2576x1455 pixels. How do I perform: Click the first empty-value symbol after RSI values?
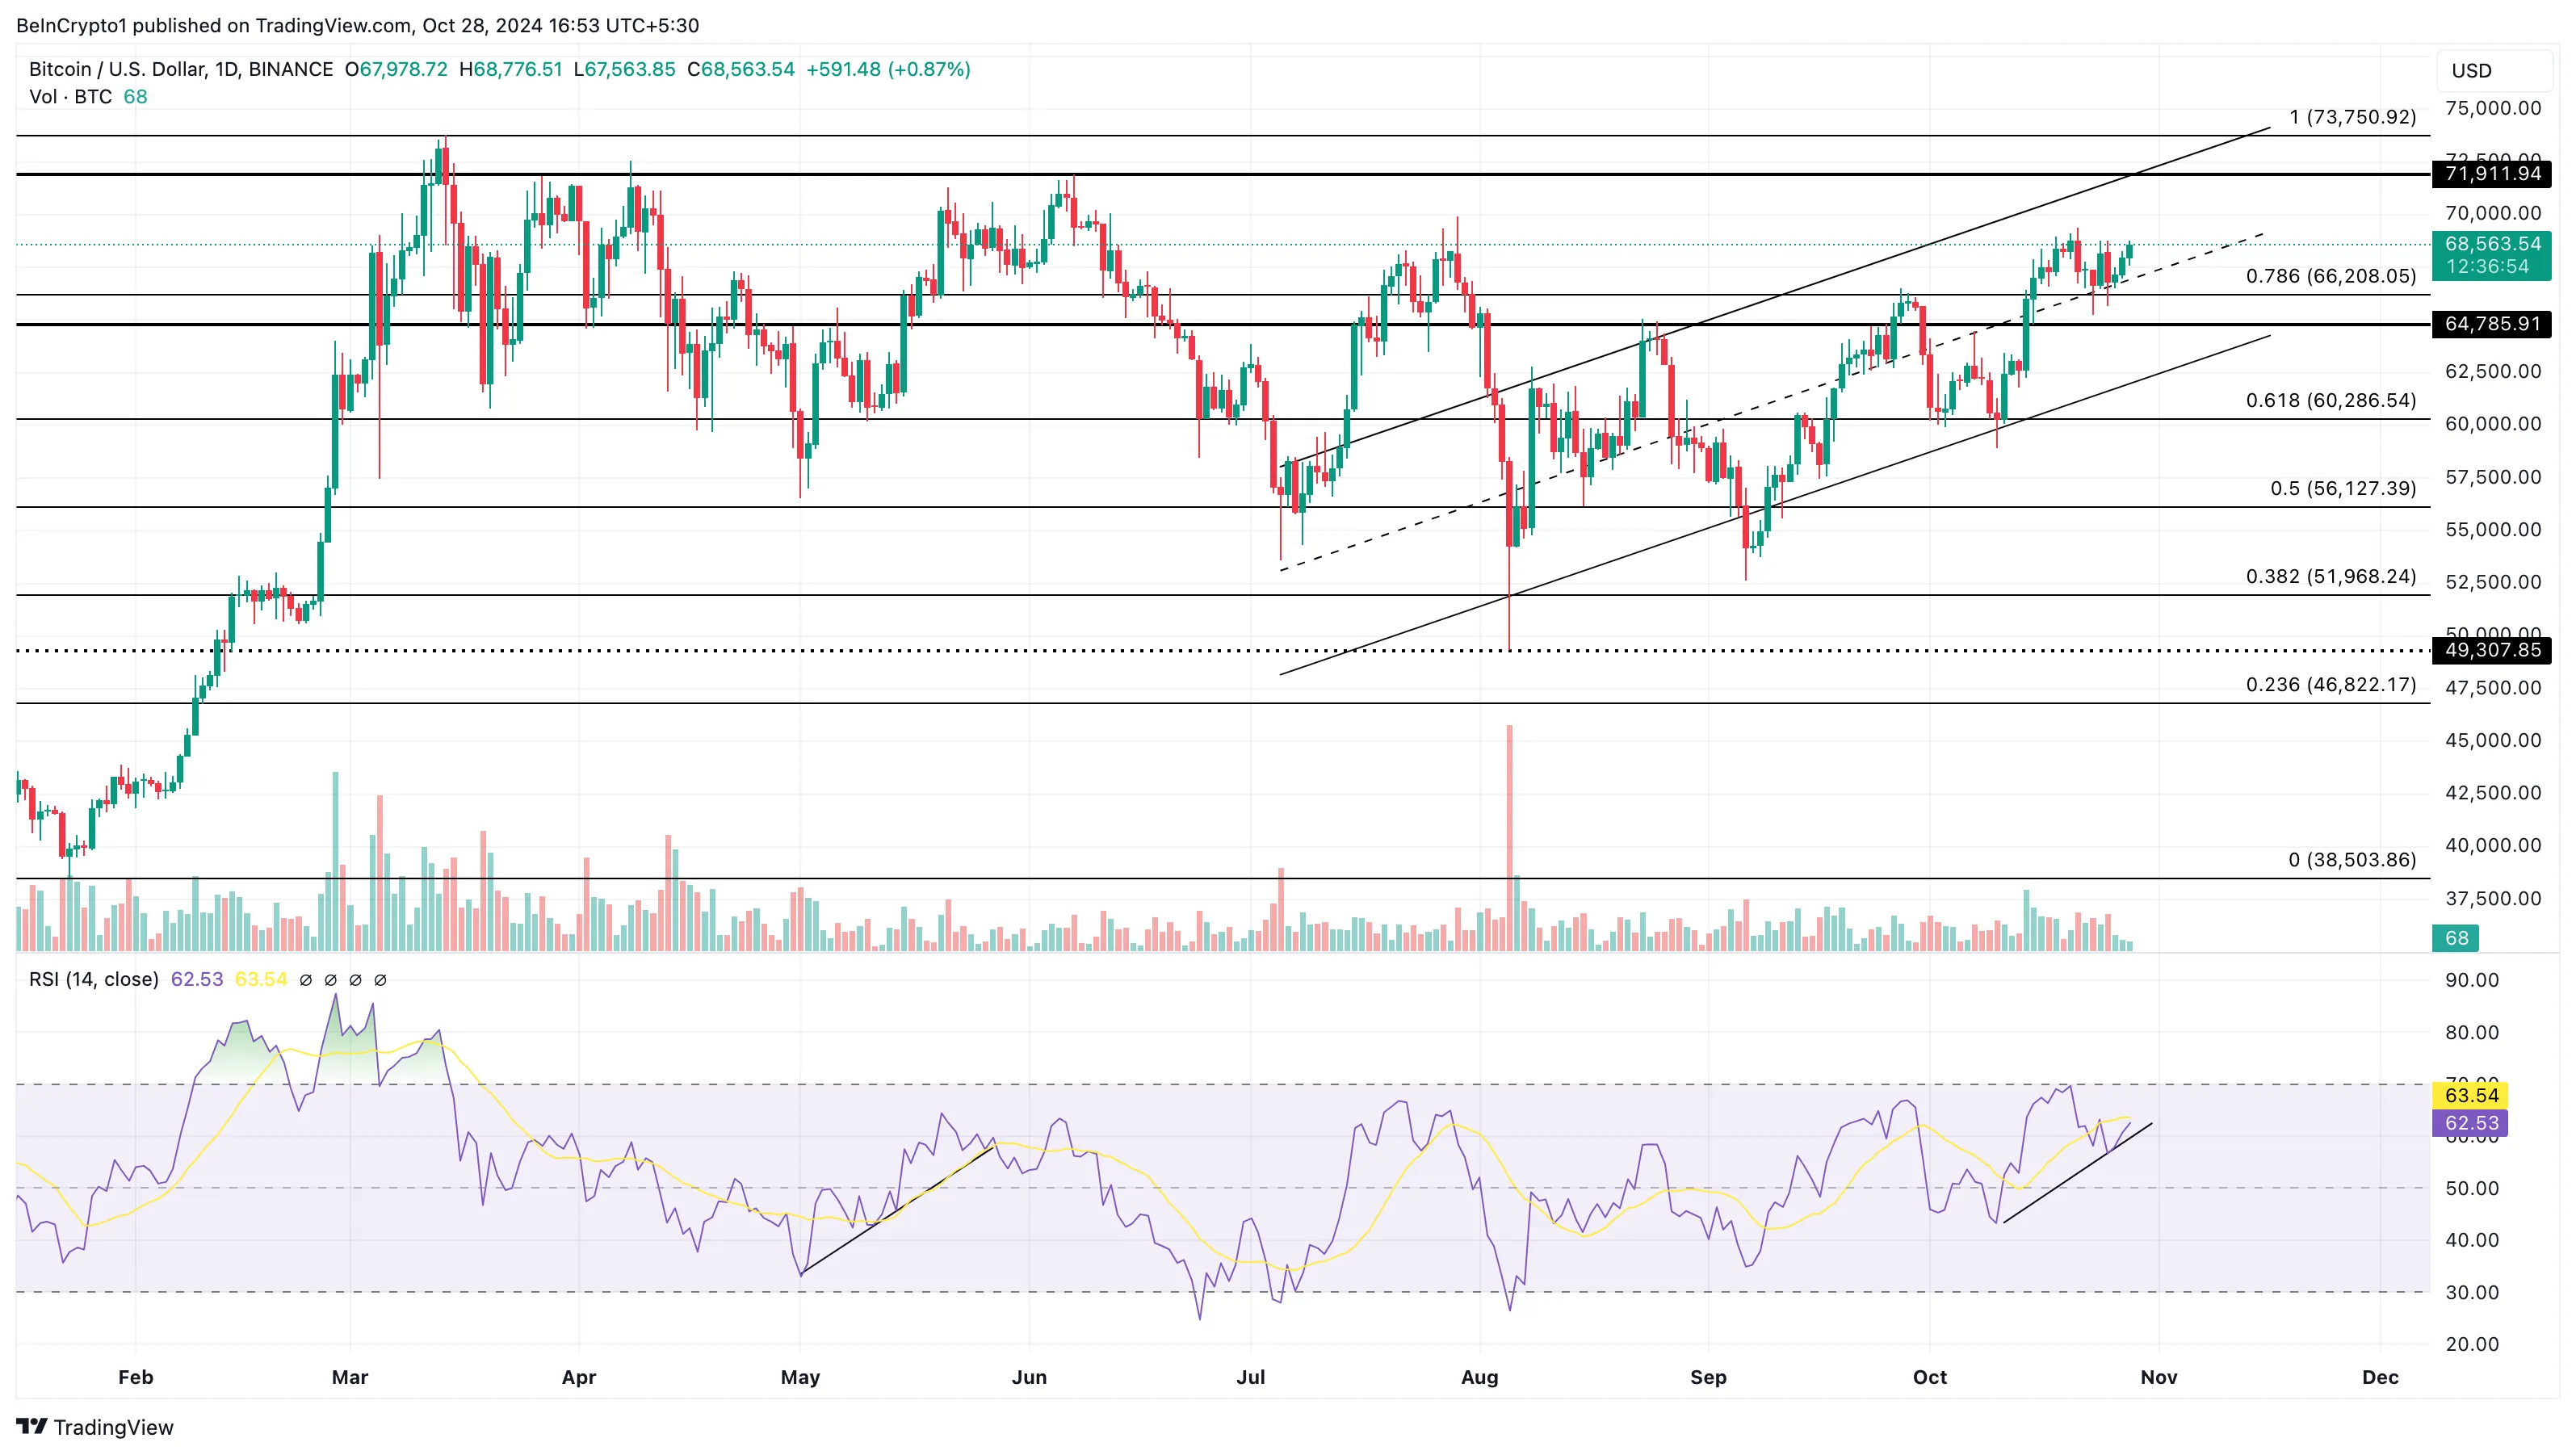pyautogui.click(x=306, y=980)
